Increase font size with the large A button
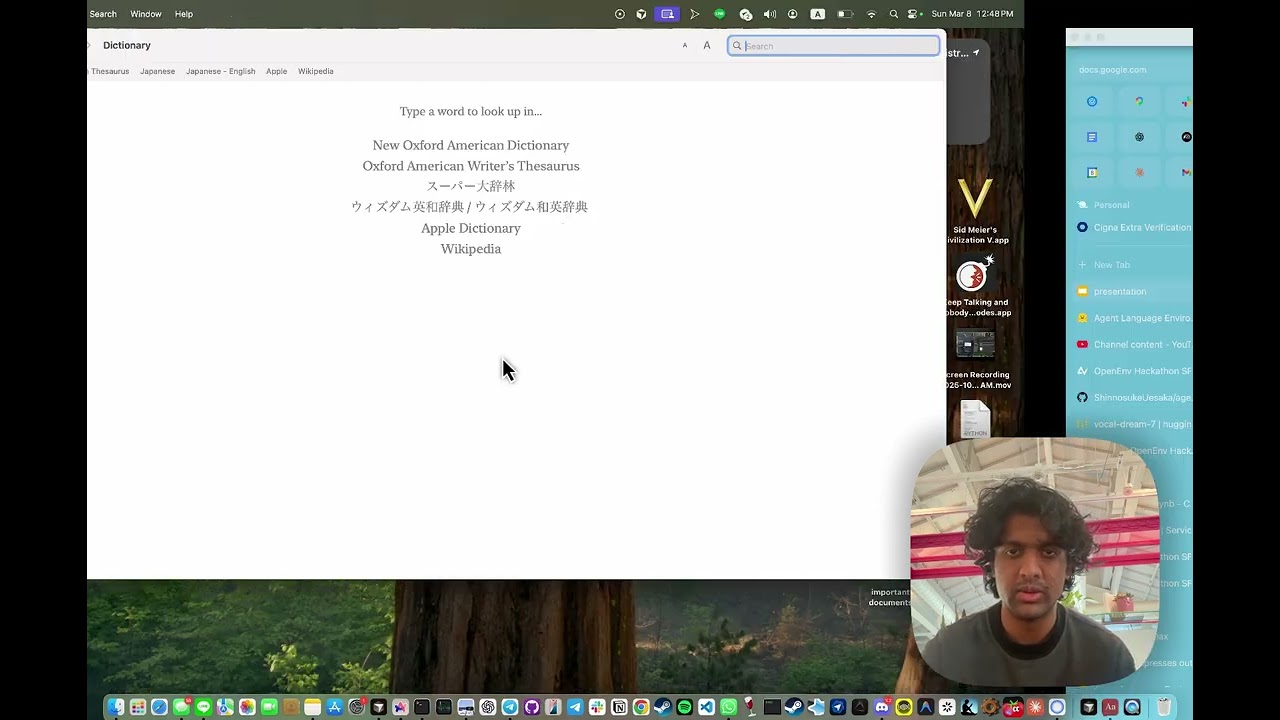The height and width of the screenshot is (720, 1280). tap(707, 46)
